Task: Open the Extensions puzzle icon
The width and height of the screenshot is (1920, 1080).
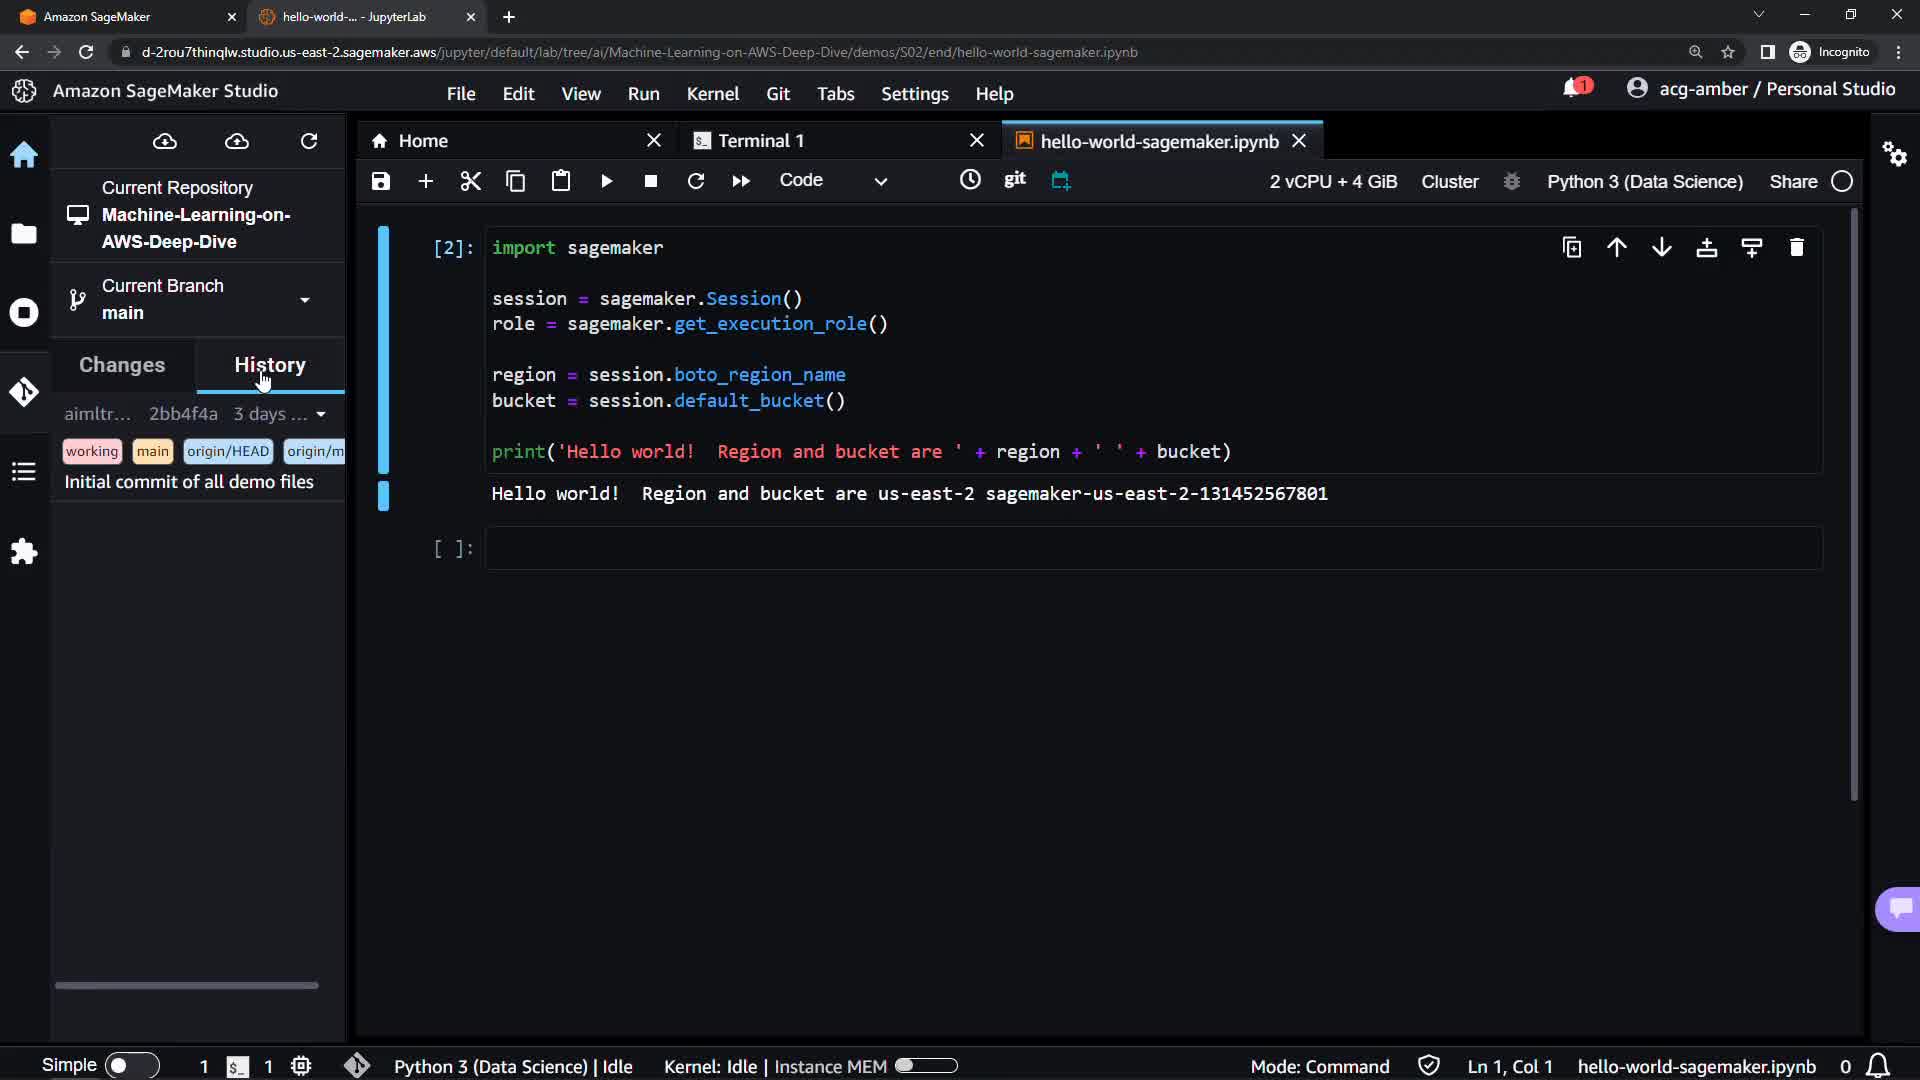Action: click(x=24, y=552)
